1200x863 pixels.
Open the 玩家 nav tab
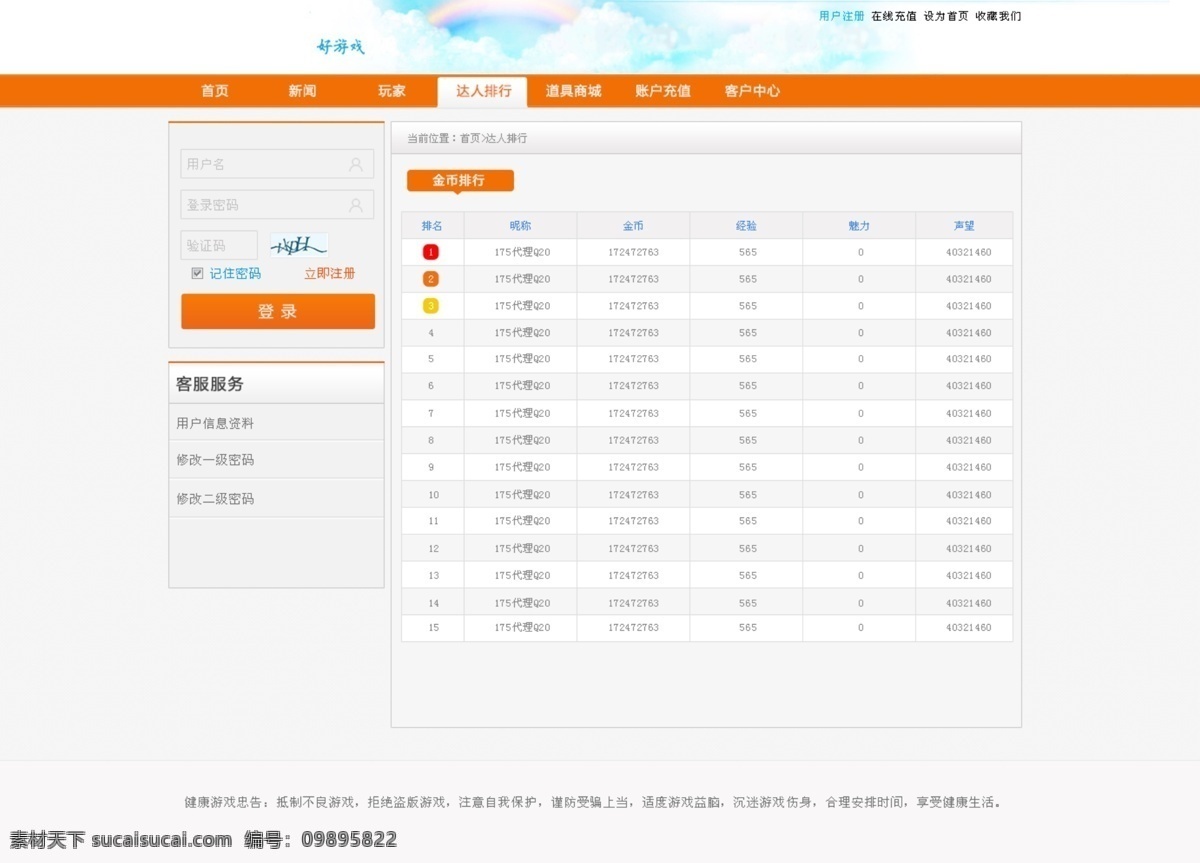[x=392, y=91]
